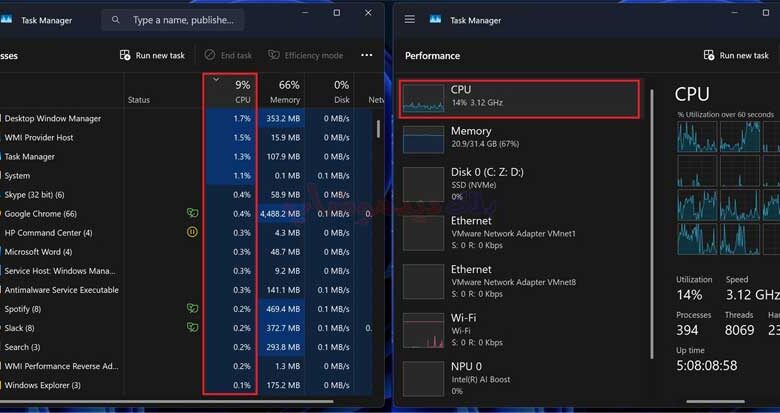Screen dimensions: 780x413
Task: Select the Skype (32 bit) (6) process
Action: click(x=186, y=195)
